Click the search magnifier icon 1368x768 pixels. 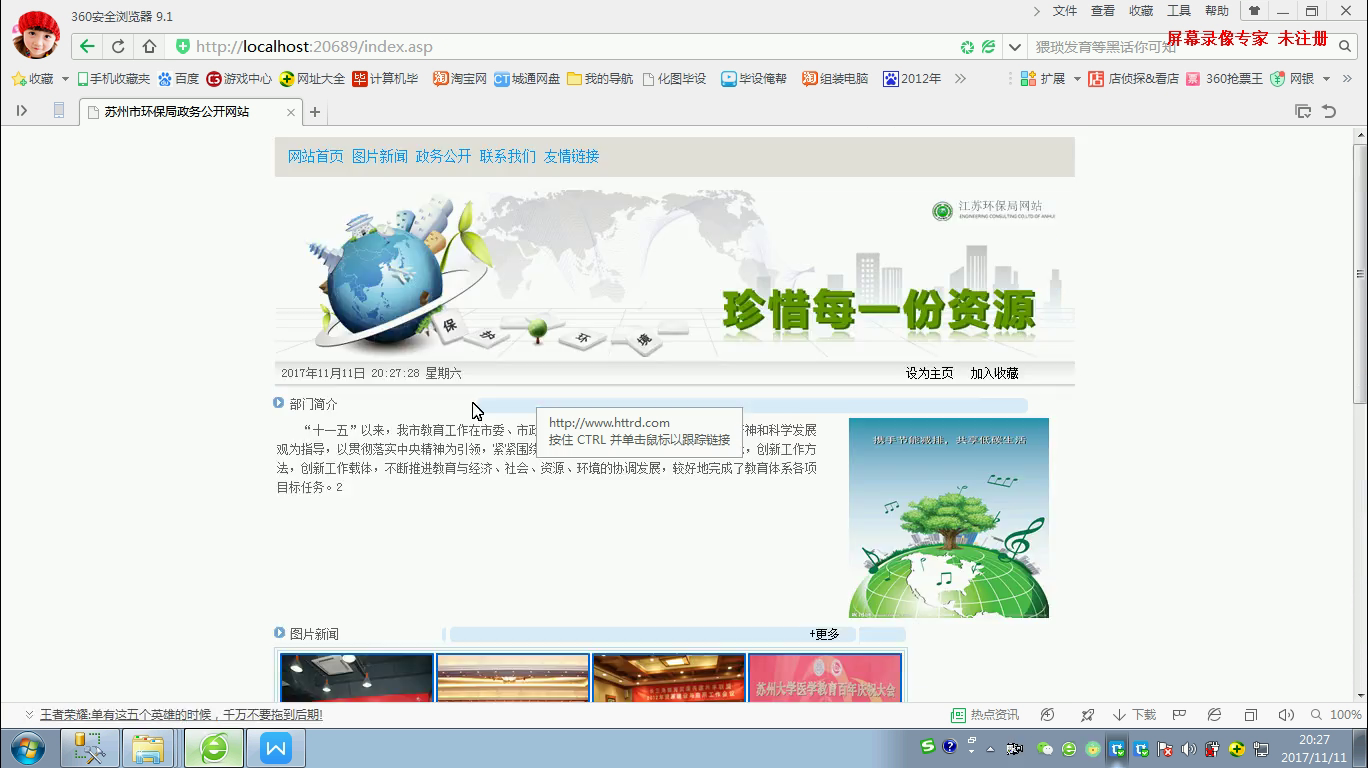(x=1345, y=47)
